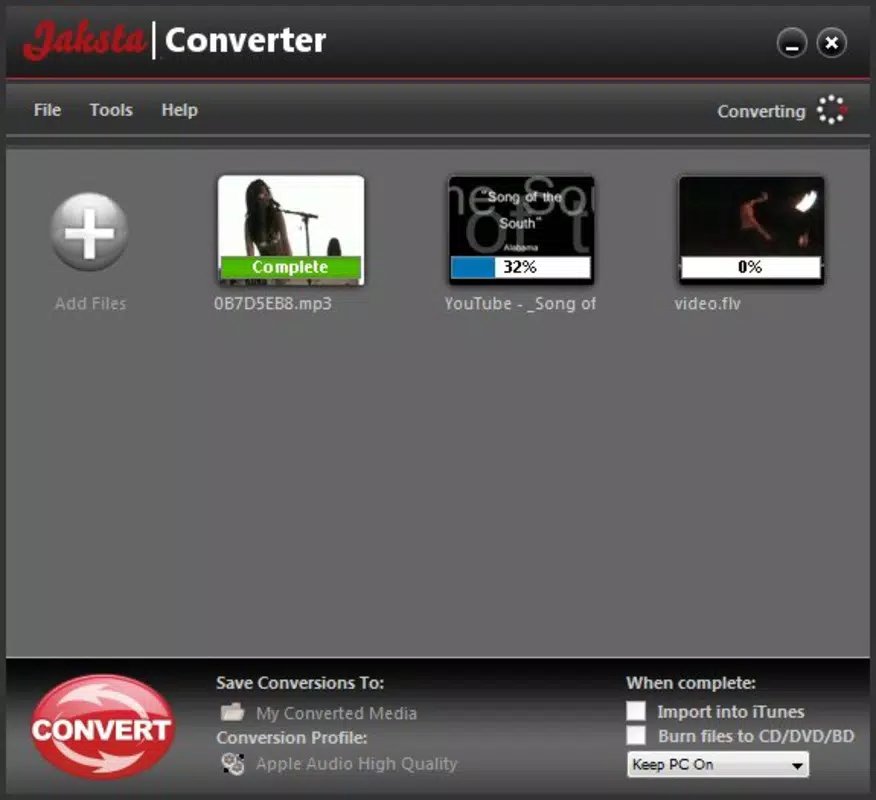Click the Jaksta logo
The width and height of the screenshot is (876, 800).
point(84,41)
